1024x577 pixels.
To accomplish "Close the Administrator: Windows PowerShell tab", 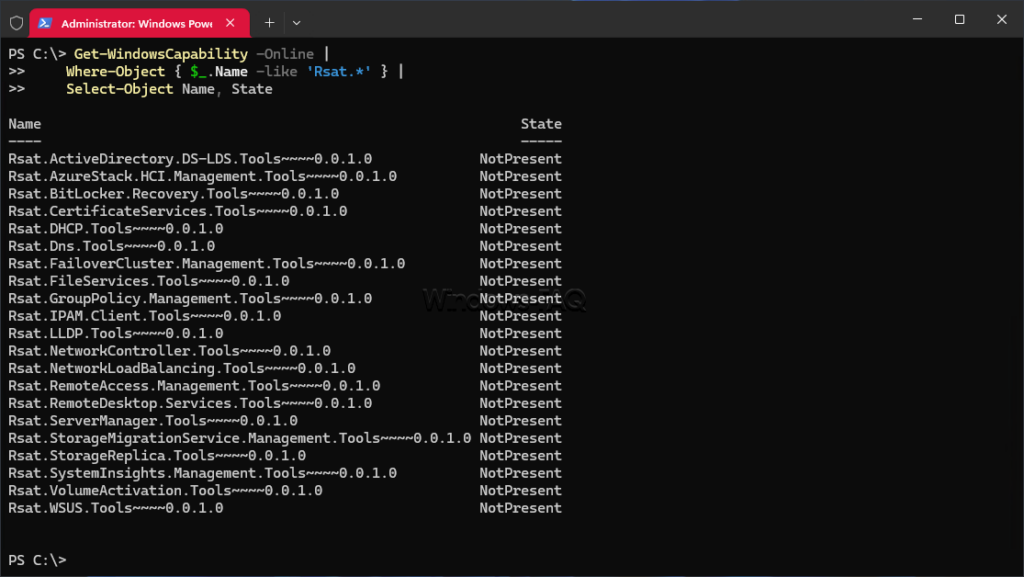I will point(230,23).
